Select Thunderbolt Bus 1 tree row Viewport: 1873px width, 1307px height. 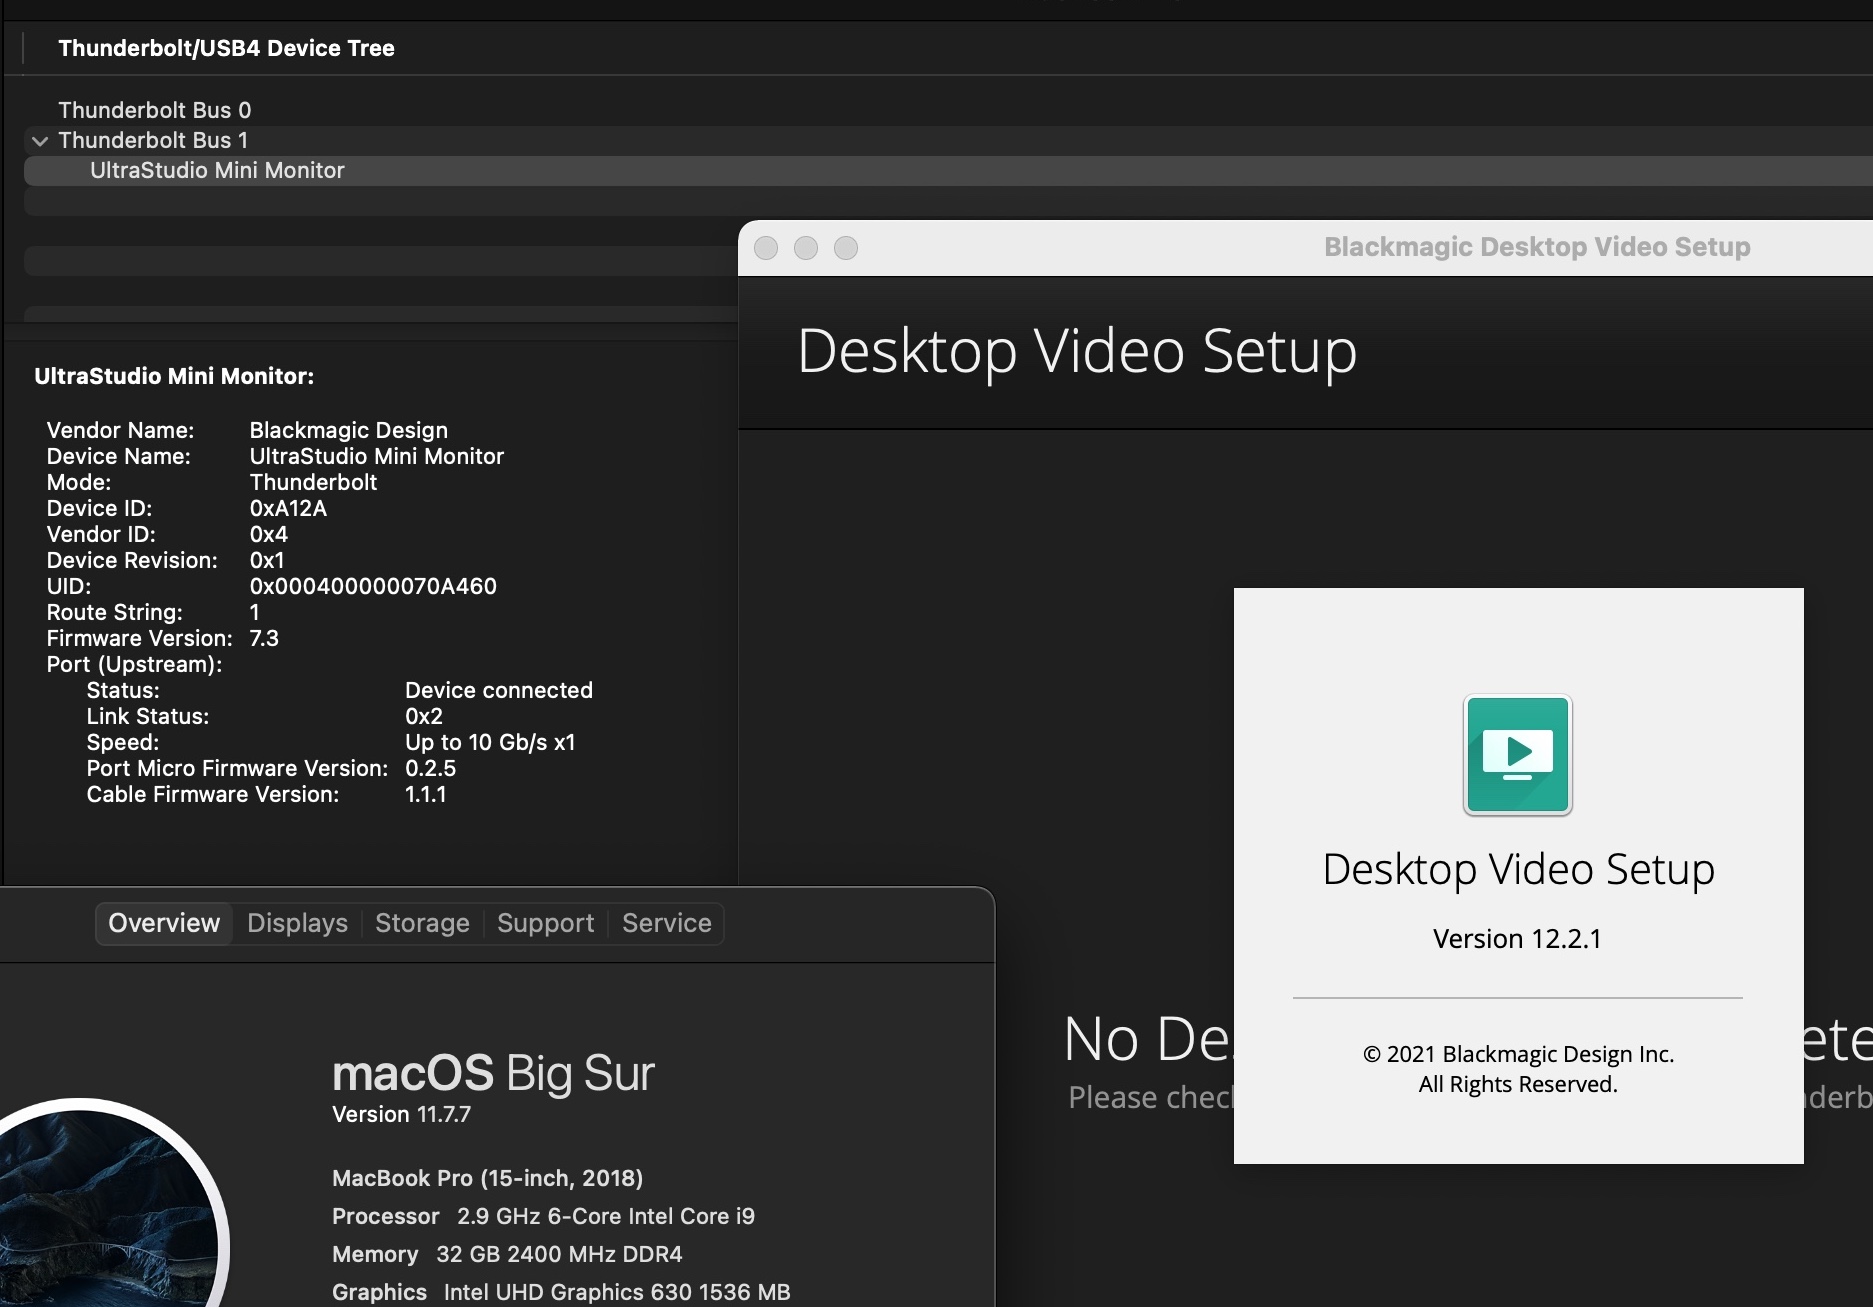(x=948, y=140)
